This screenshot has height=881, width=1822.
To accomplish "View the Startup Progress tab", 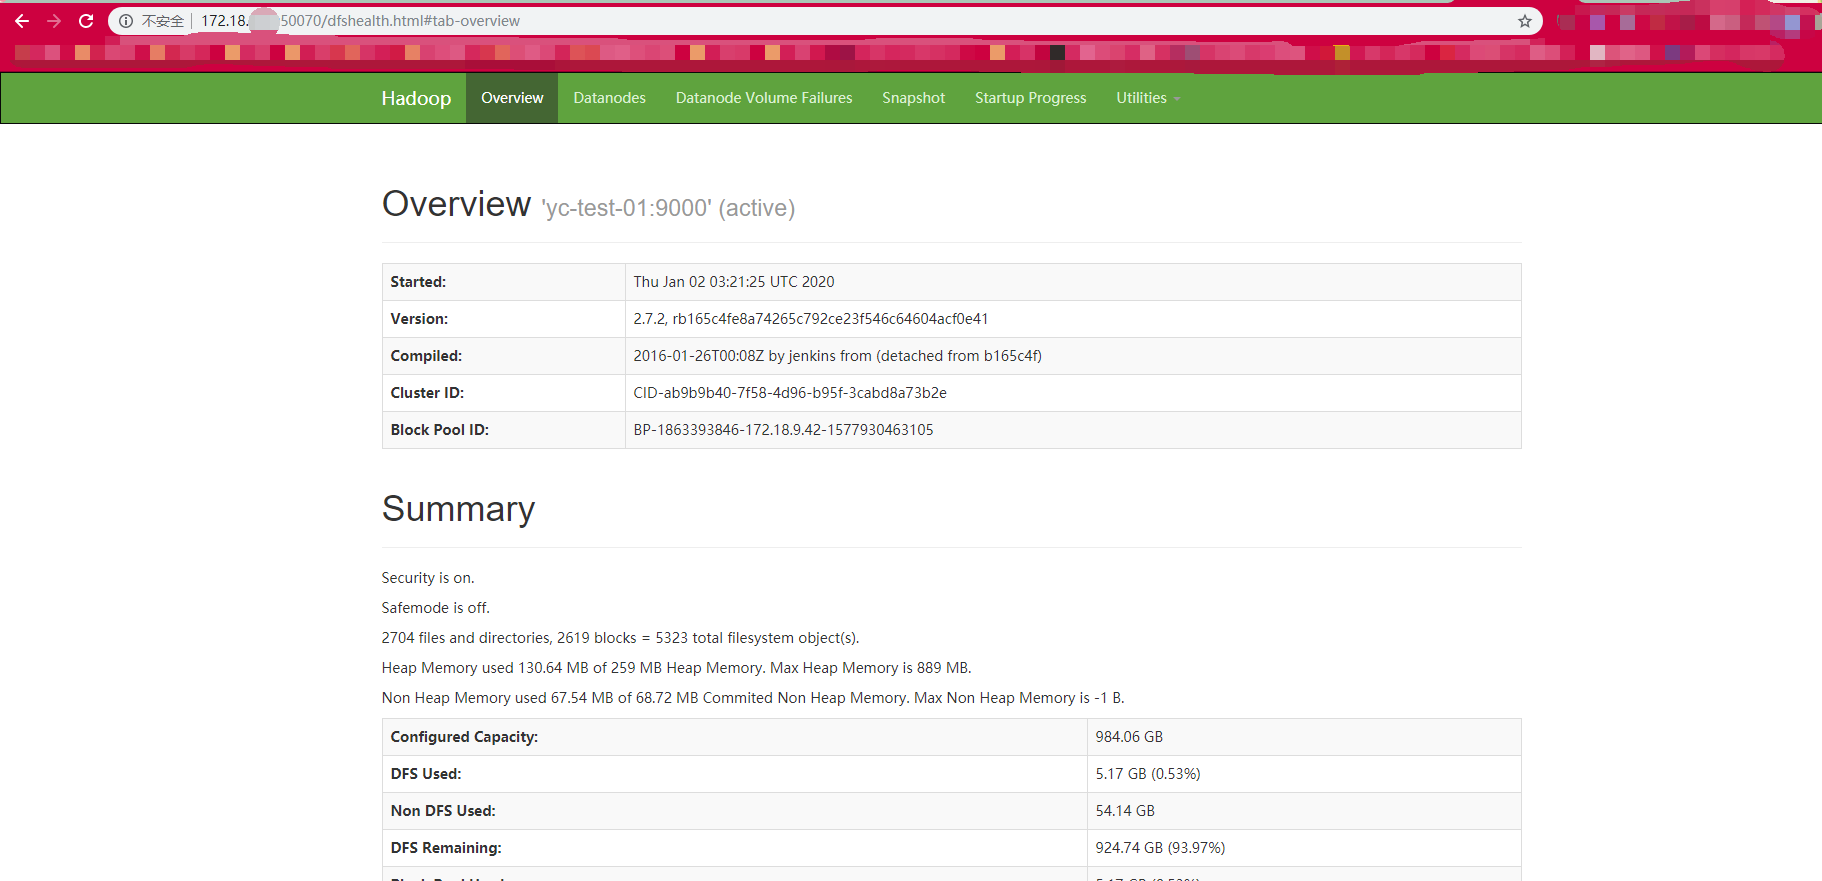I will (1030, 98).
